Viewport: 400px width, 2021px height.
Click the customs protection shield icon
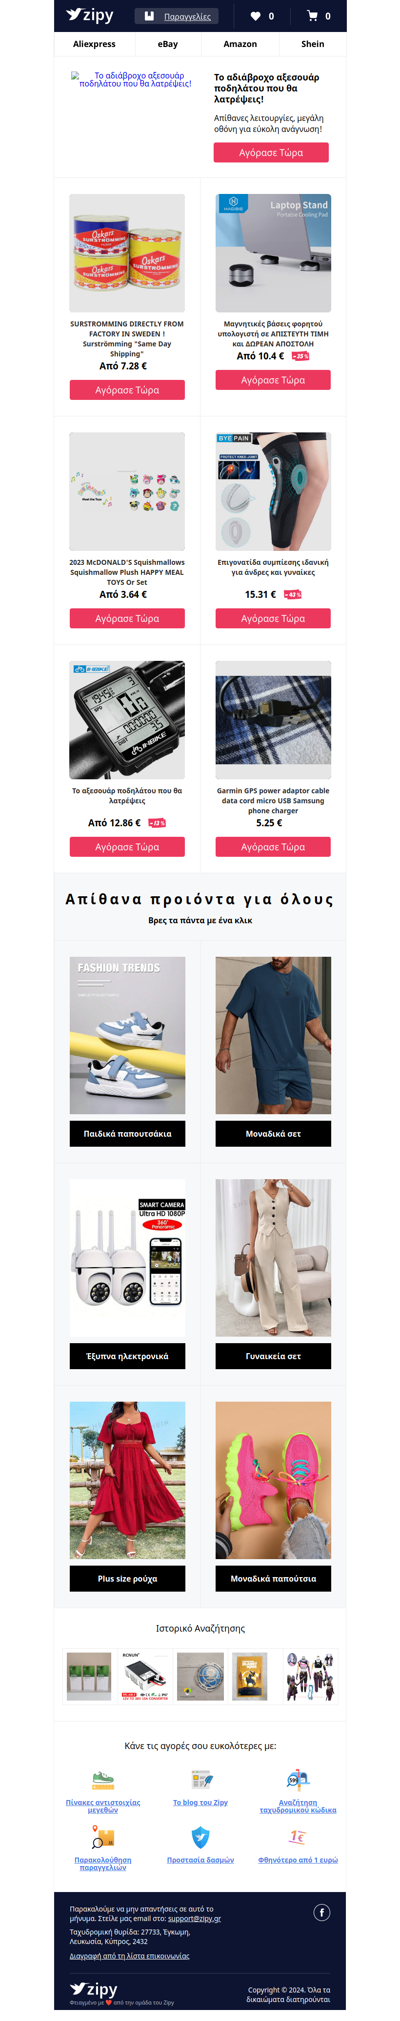point(200,1837)
